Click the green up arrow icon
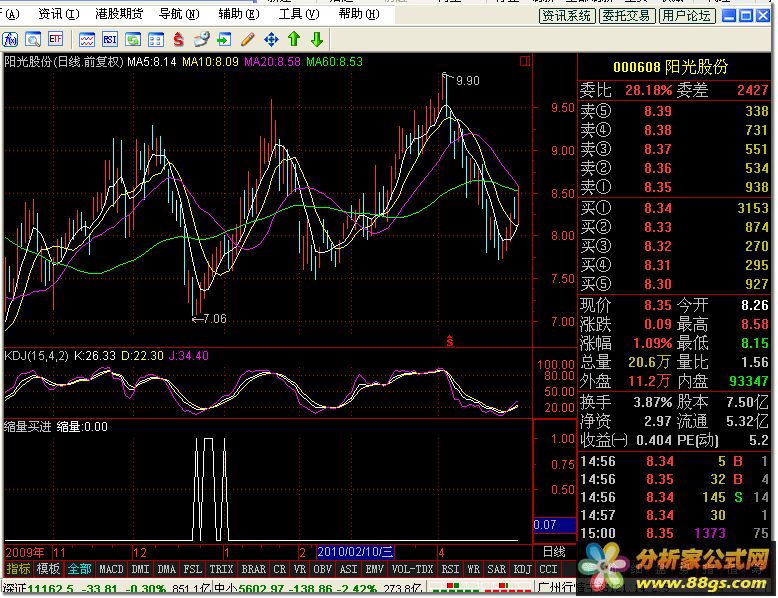778x598 pixels. [x=294, y=39]
